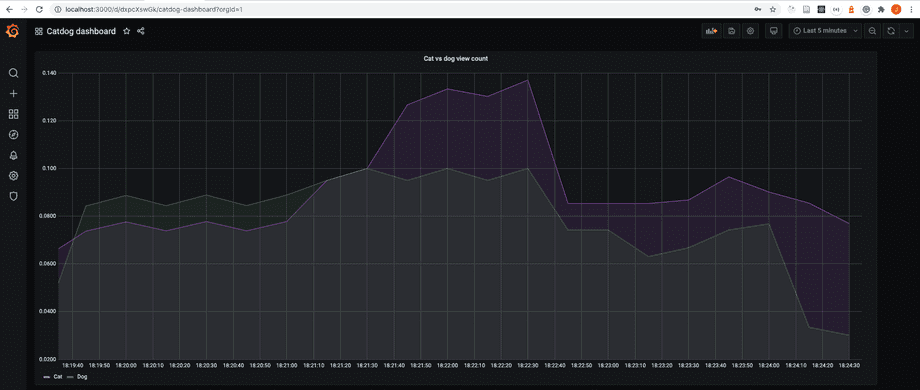Share the Catdog dashboard
This screenshot has width=920, height=390.
(x=141, y=31)
